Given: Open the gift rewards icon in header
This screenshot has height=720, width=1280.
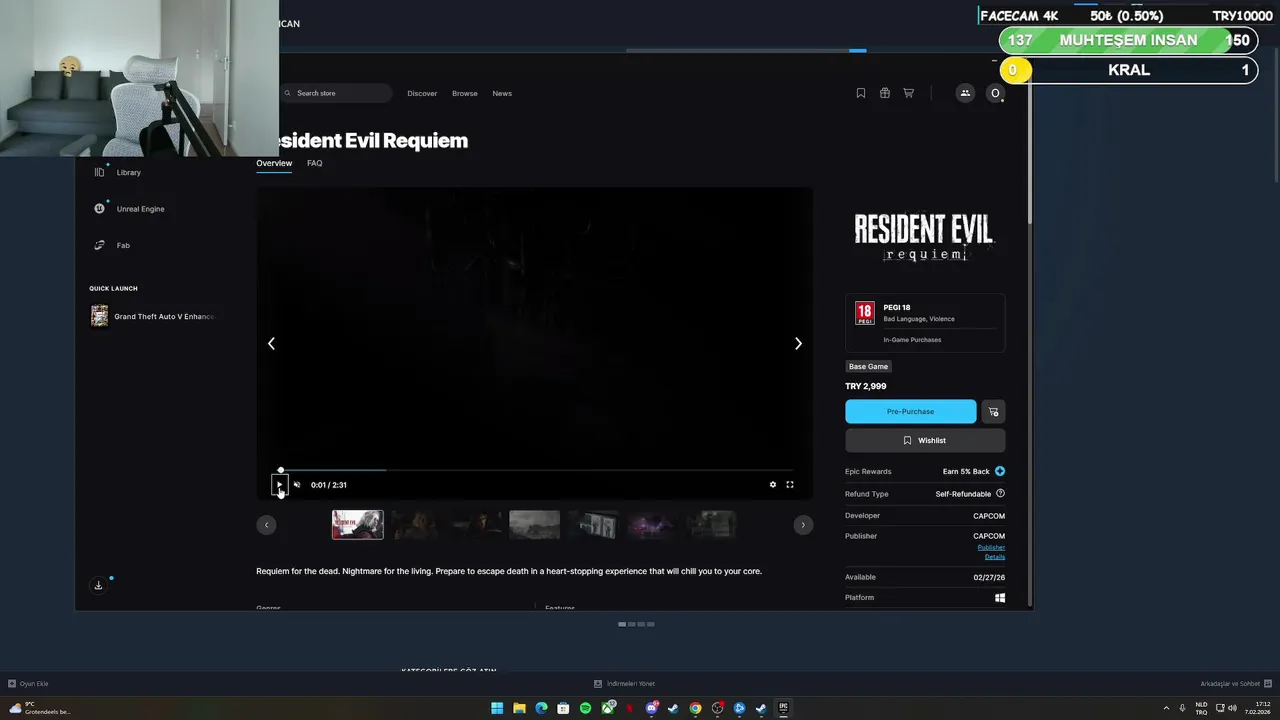Looking at the screenshot, I should [x=885, y=93].
